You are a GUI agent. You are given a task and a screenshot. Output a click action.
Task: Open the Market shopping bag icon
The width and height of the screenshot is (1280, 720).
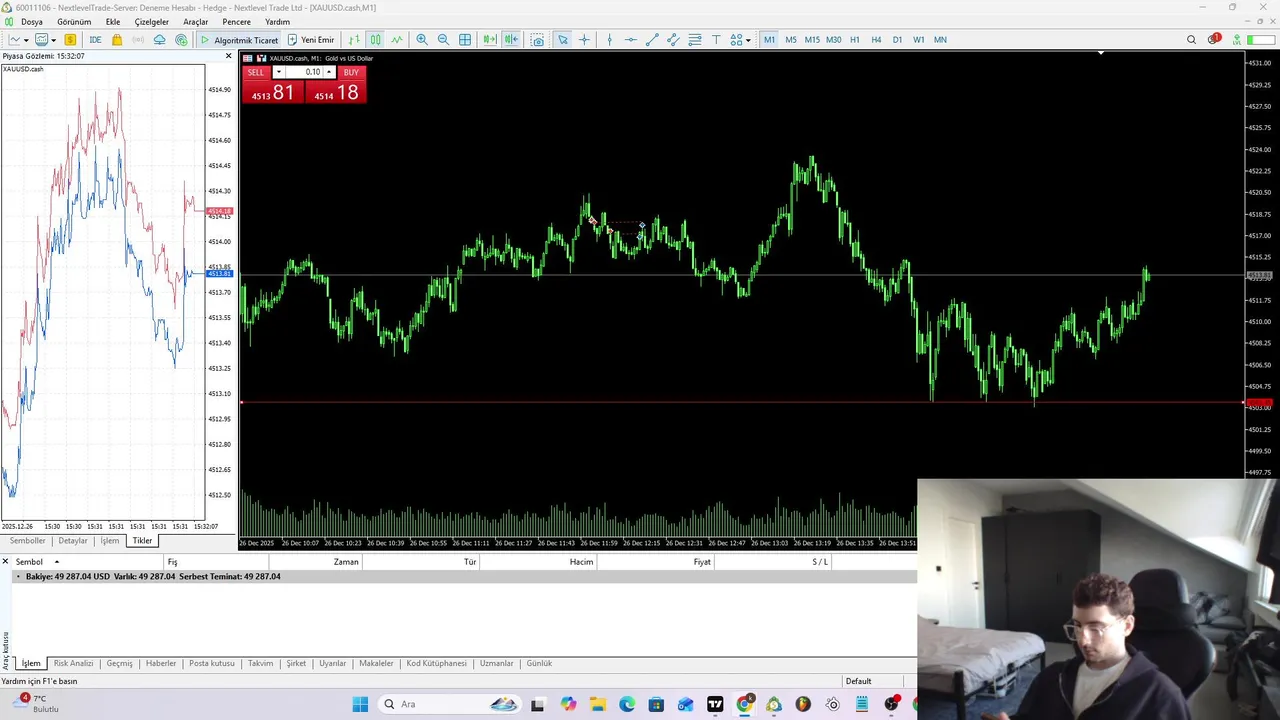(117, 40)
